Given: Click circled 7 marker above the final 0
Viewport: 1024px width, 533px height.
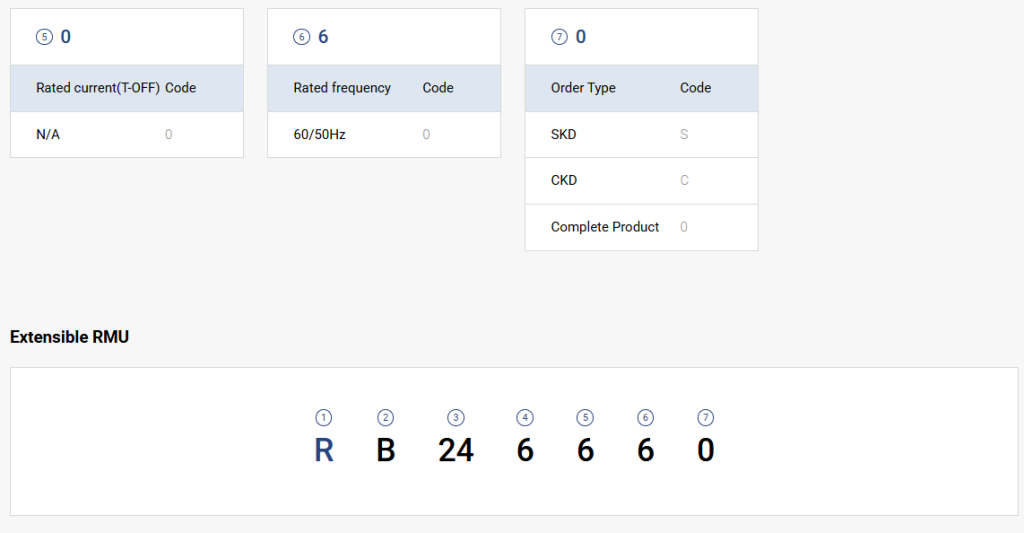Looking at the screenshot, I should 706,418.
